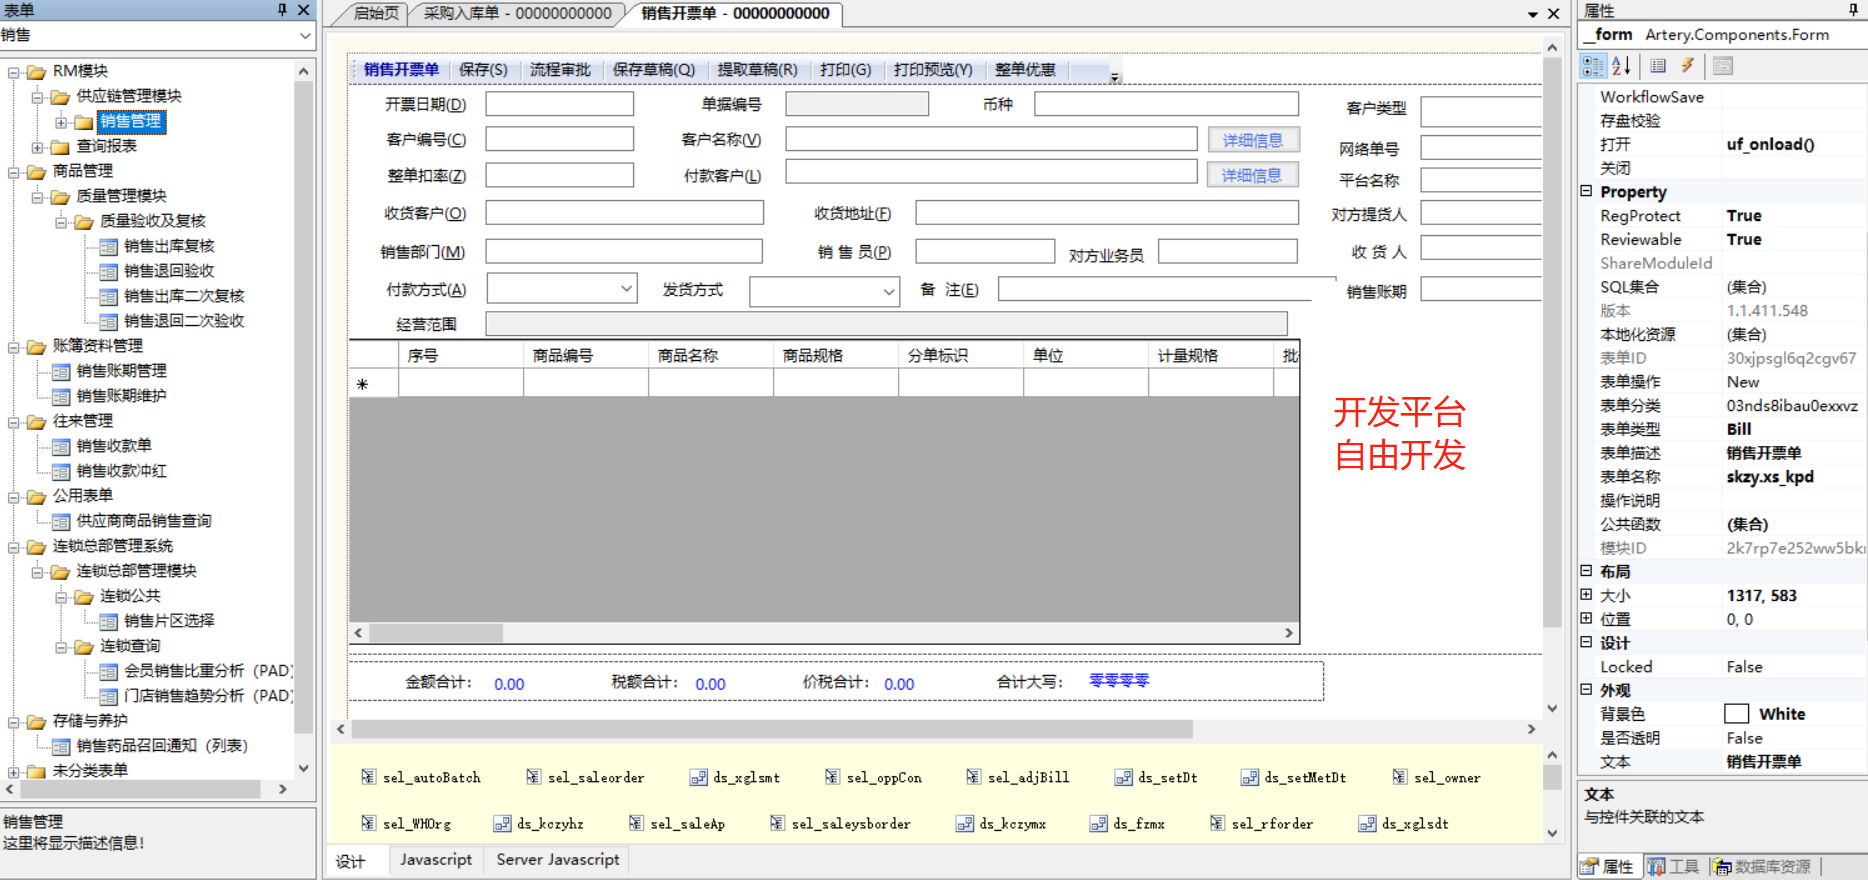
Task: Select the sel_rforder component icon
Action: pos(1217,823)
